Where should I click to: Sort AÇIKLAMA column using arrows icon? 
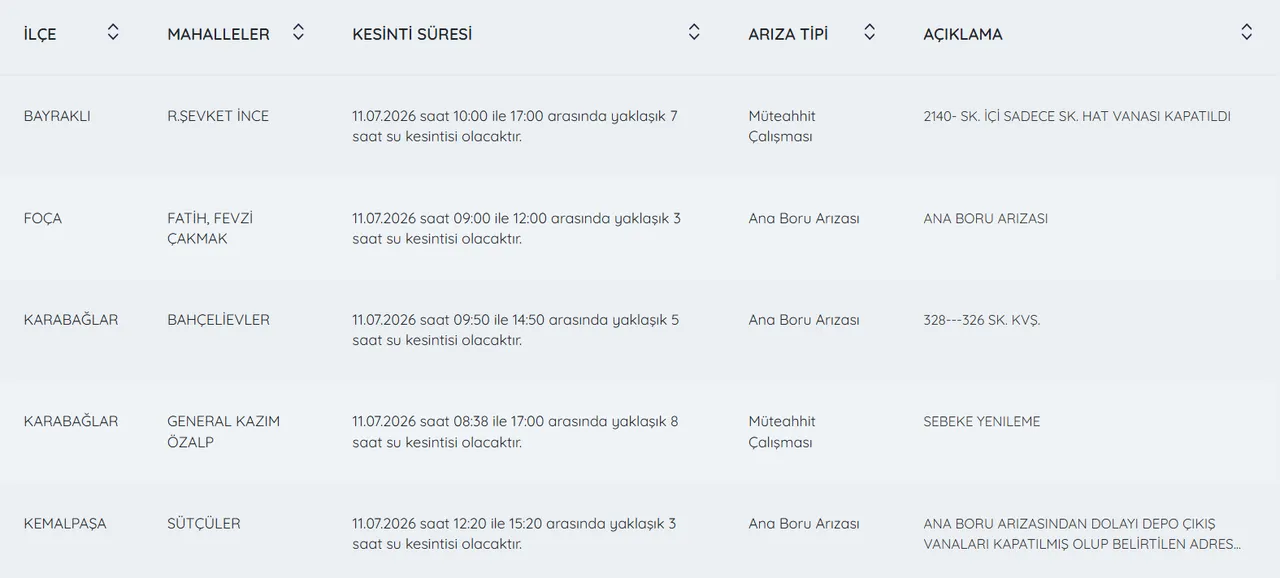click(x=1246, y=32)
